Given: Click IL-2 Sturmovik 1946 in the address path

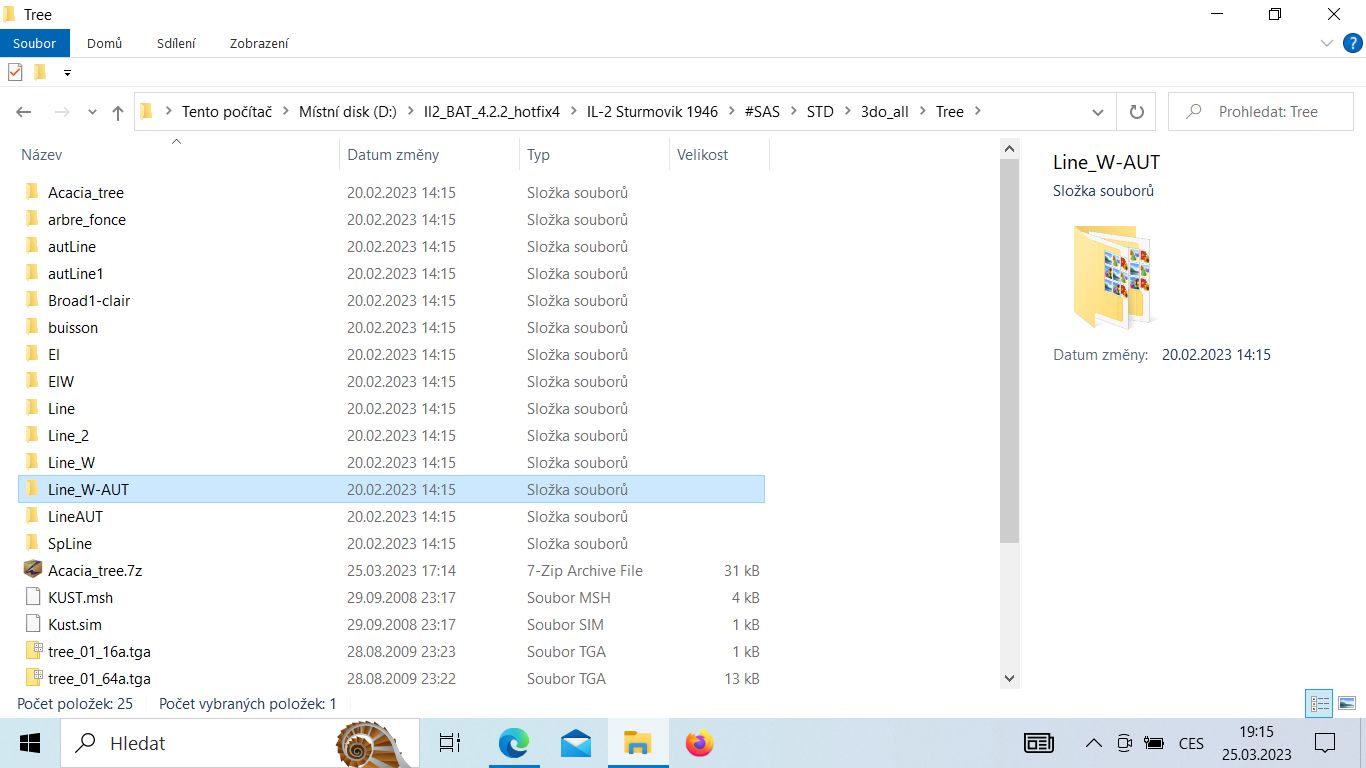Looking at the screenshot, I should tap(652, 112).
